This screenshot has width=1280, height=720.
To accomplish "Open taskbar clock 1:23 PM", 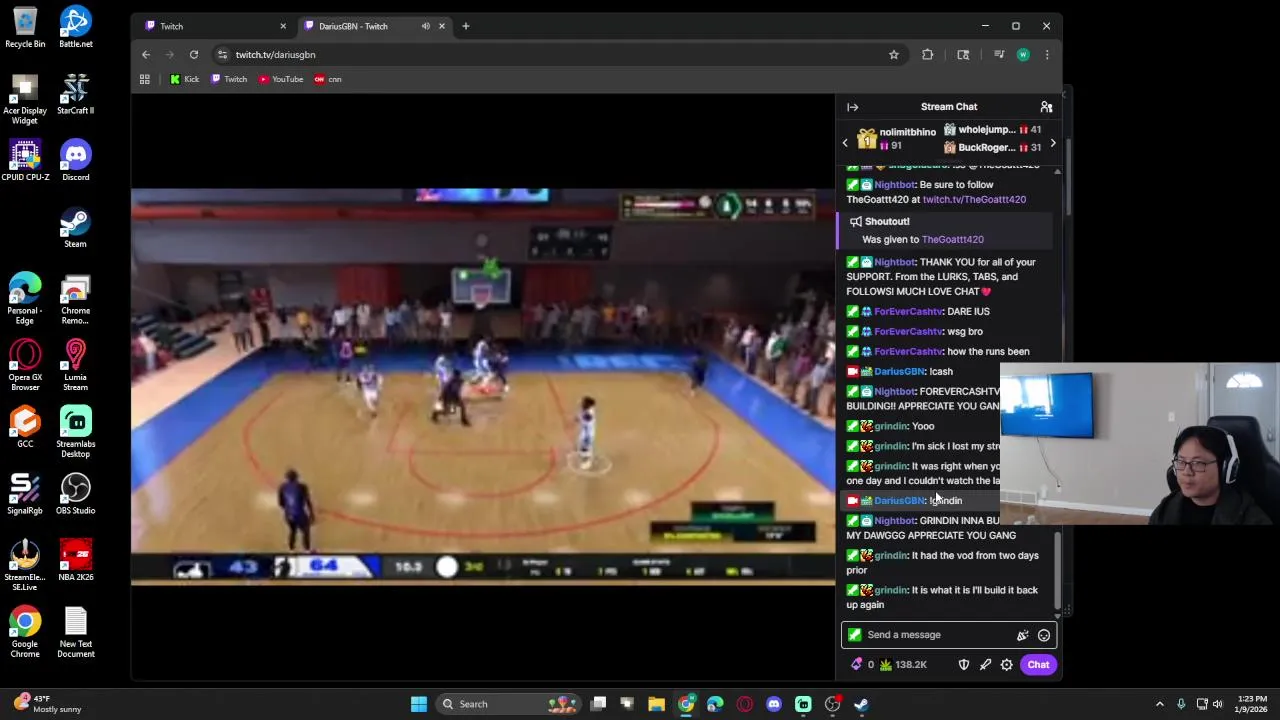I will click(1248, 704).
